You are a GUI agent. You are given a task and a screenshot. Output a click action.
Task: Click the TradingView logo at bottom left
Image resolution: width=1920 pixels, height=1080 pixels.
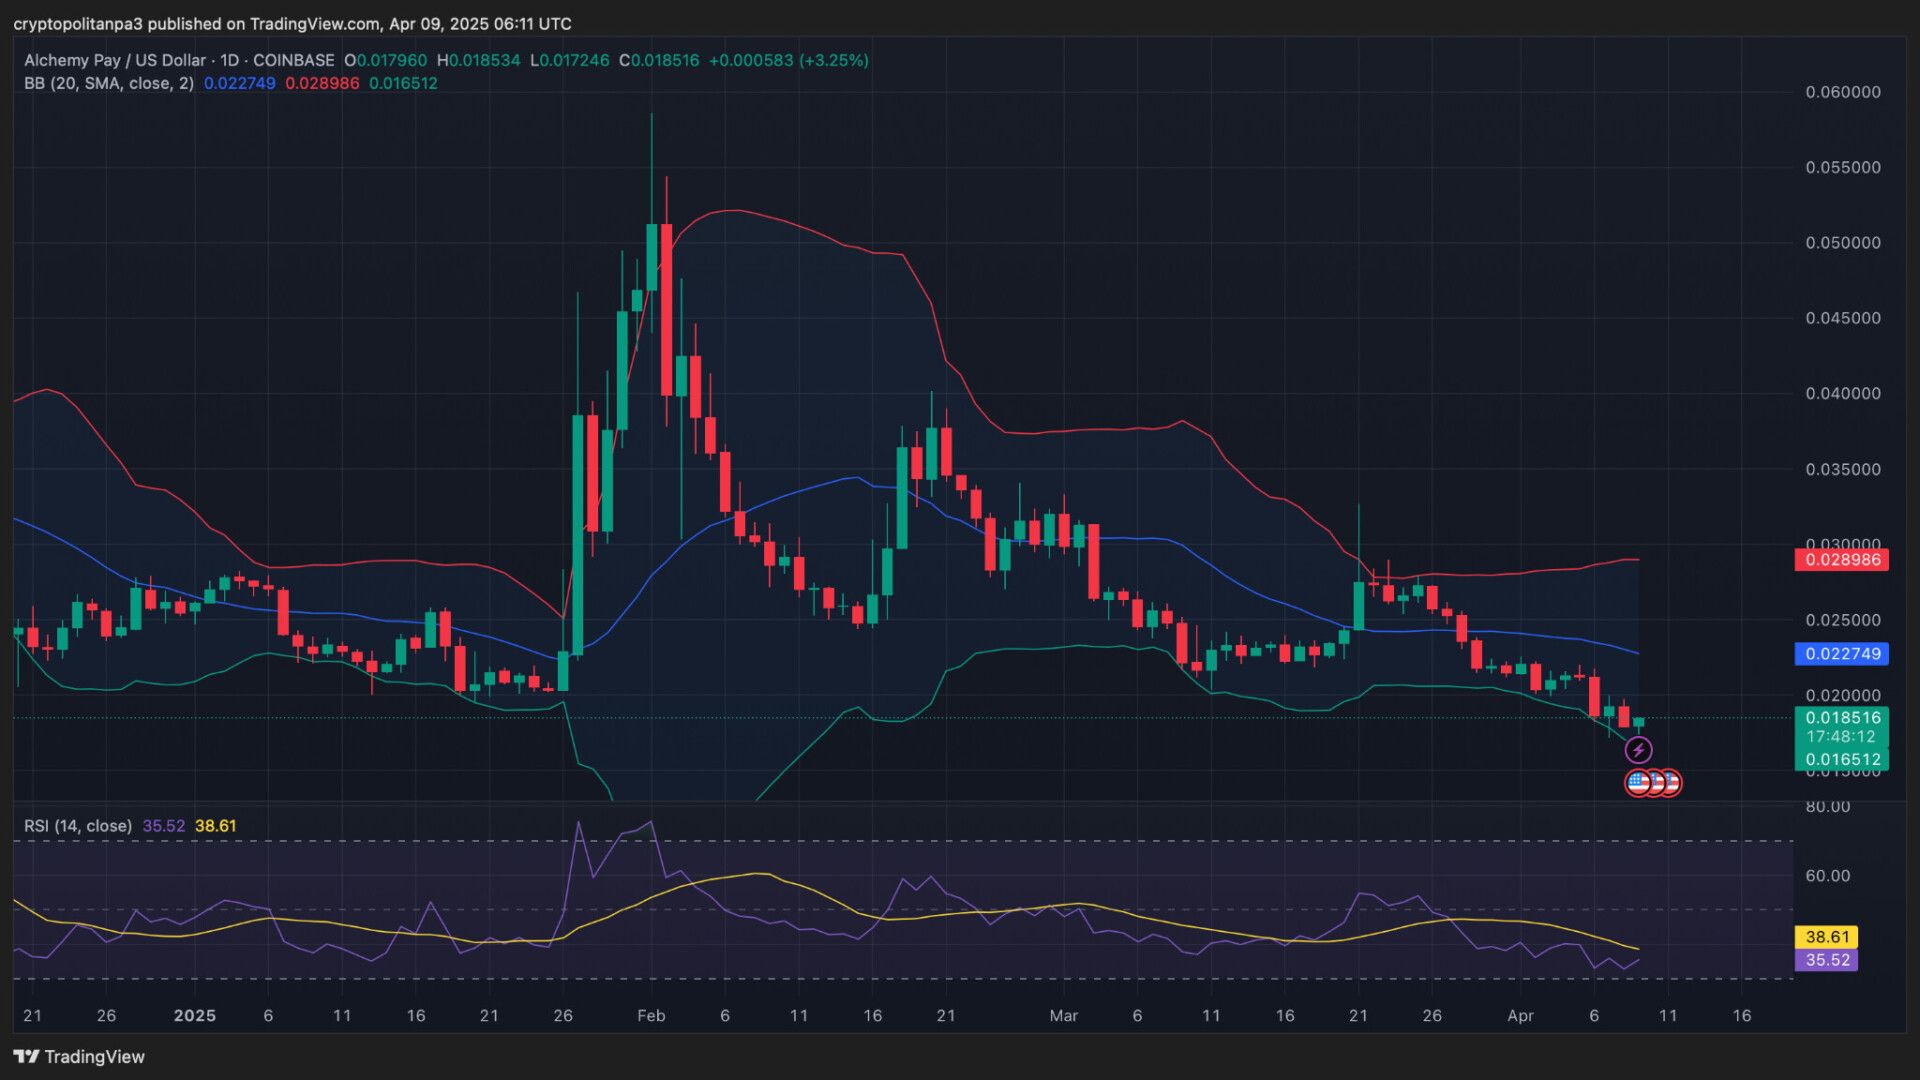(x=79, y=1057)
